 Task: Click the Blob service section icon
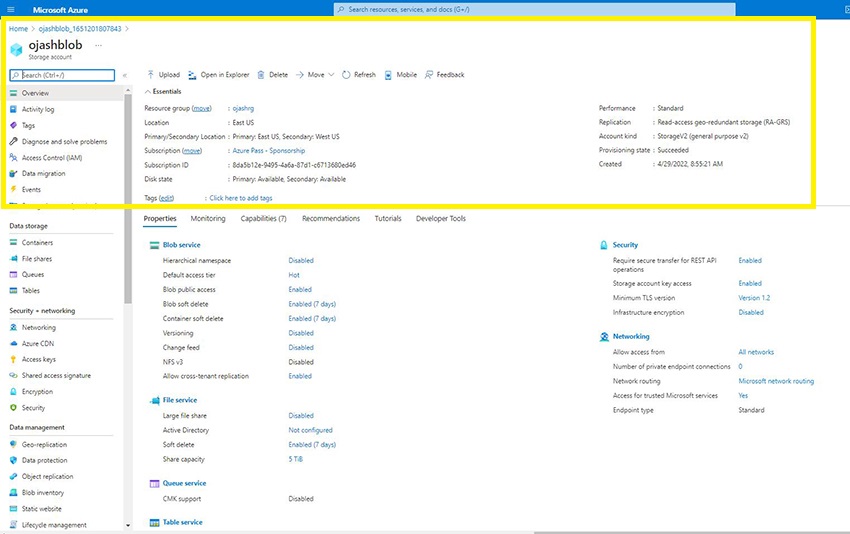[154, 245]
